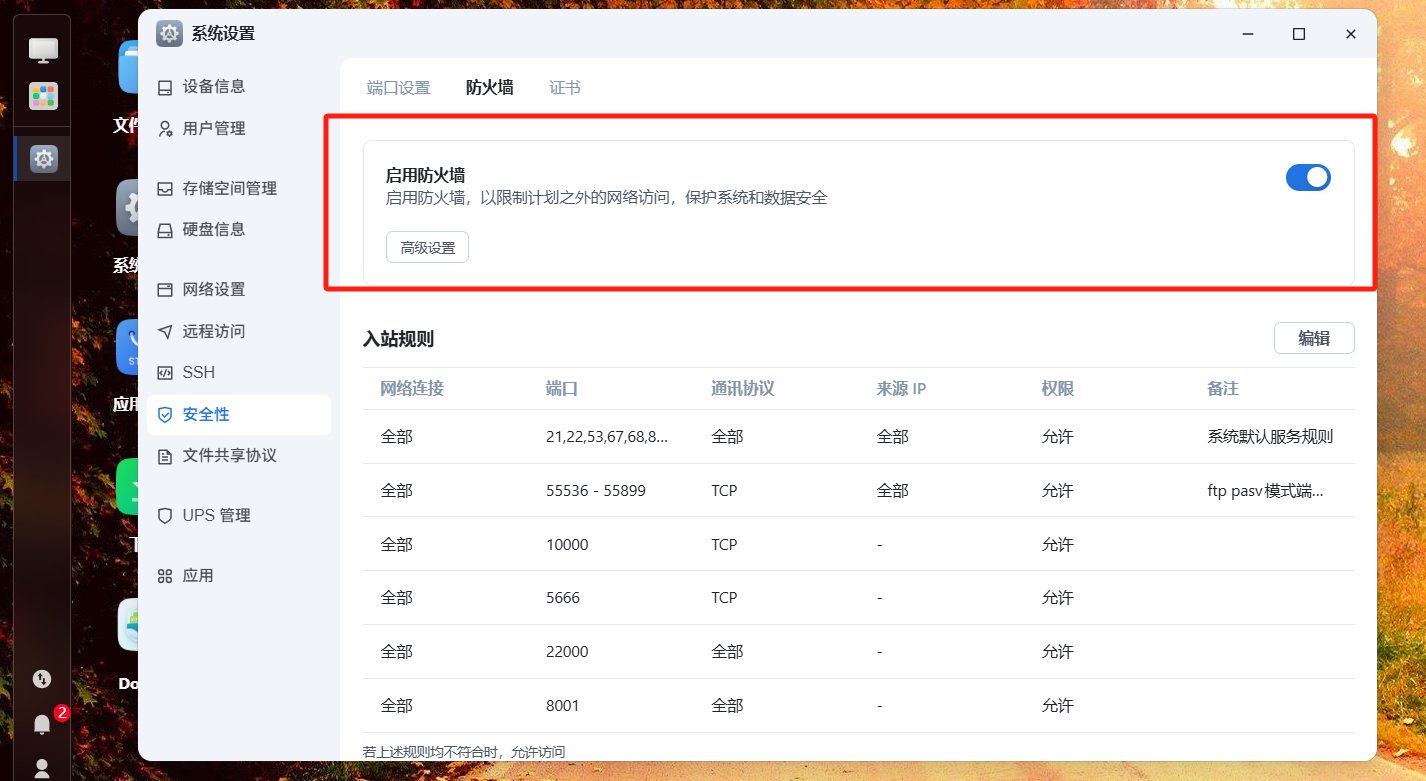Click the 编辑 button for 入站规则
This screenshot has height=781, width=1426.
point(1314,338)
